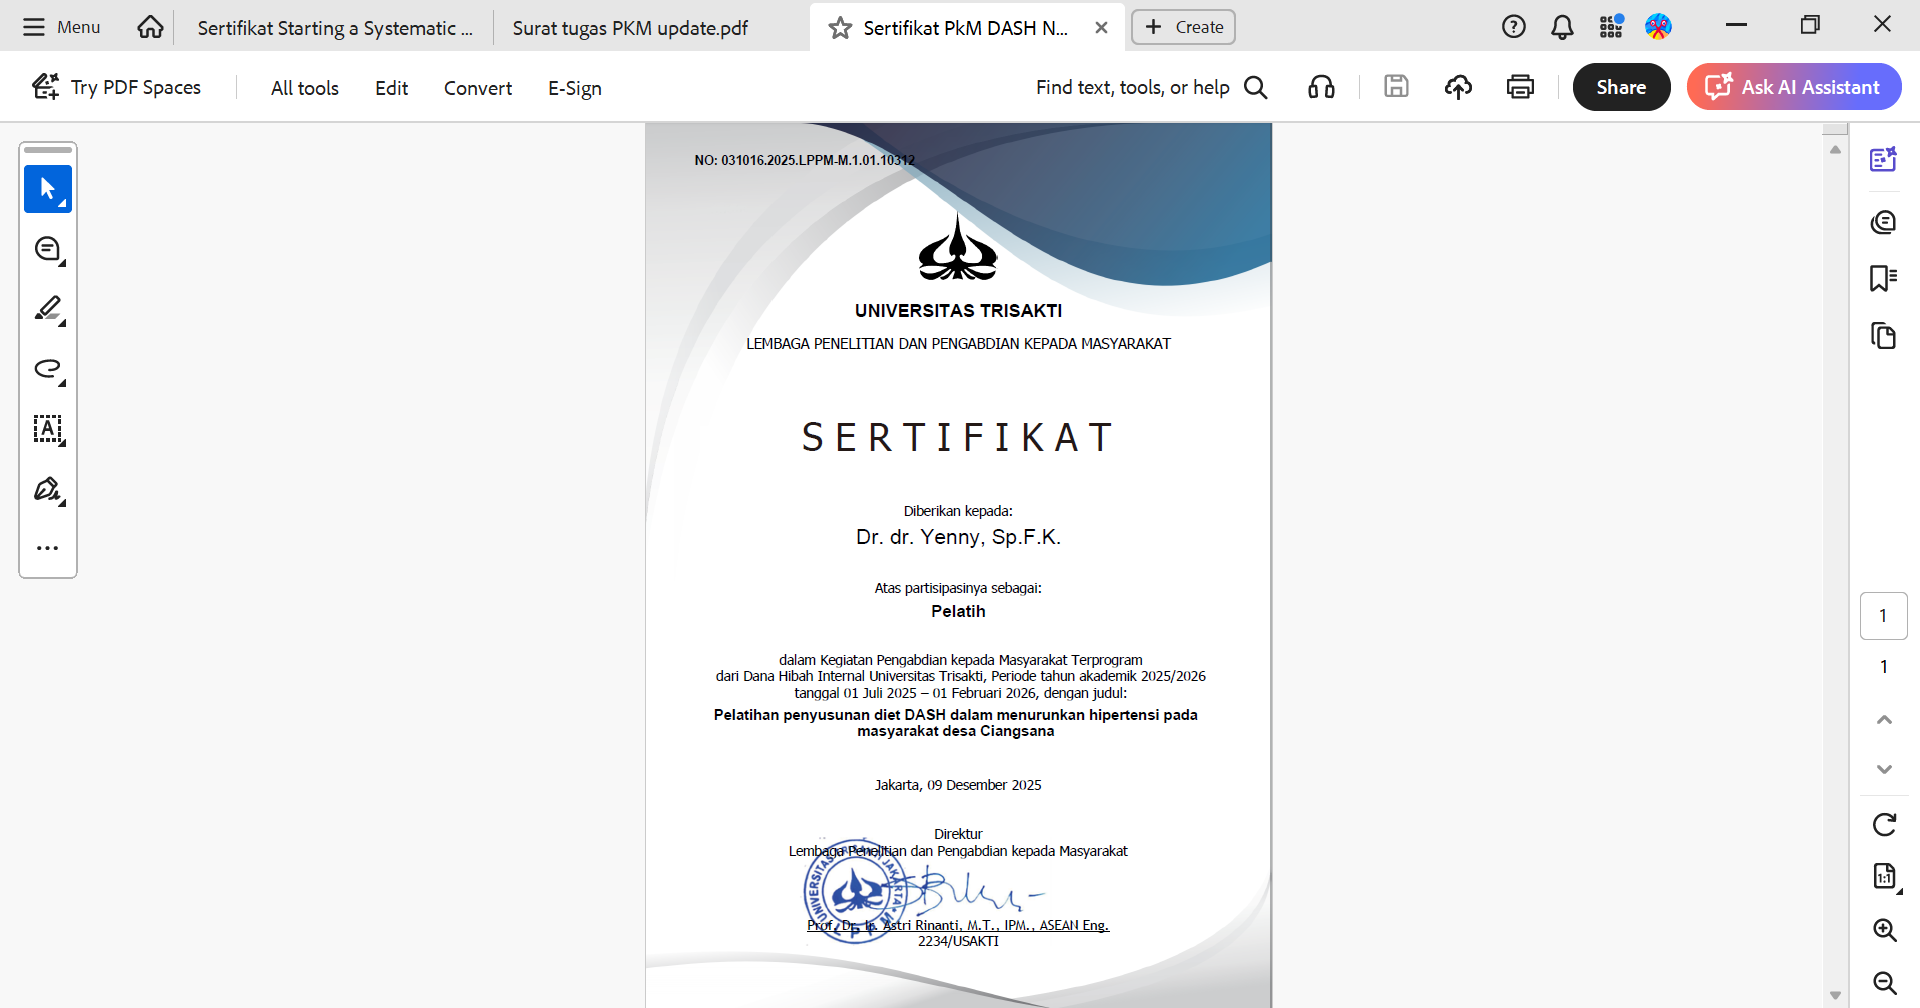Open Ask AI Assistant

tap(1794, 87)
